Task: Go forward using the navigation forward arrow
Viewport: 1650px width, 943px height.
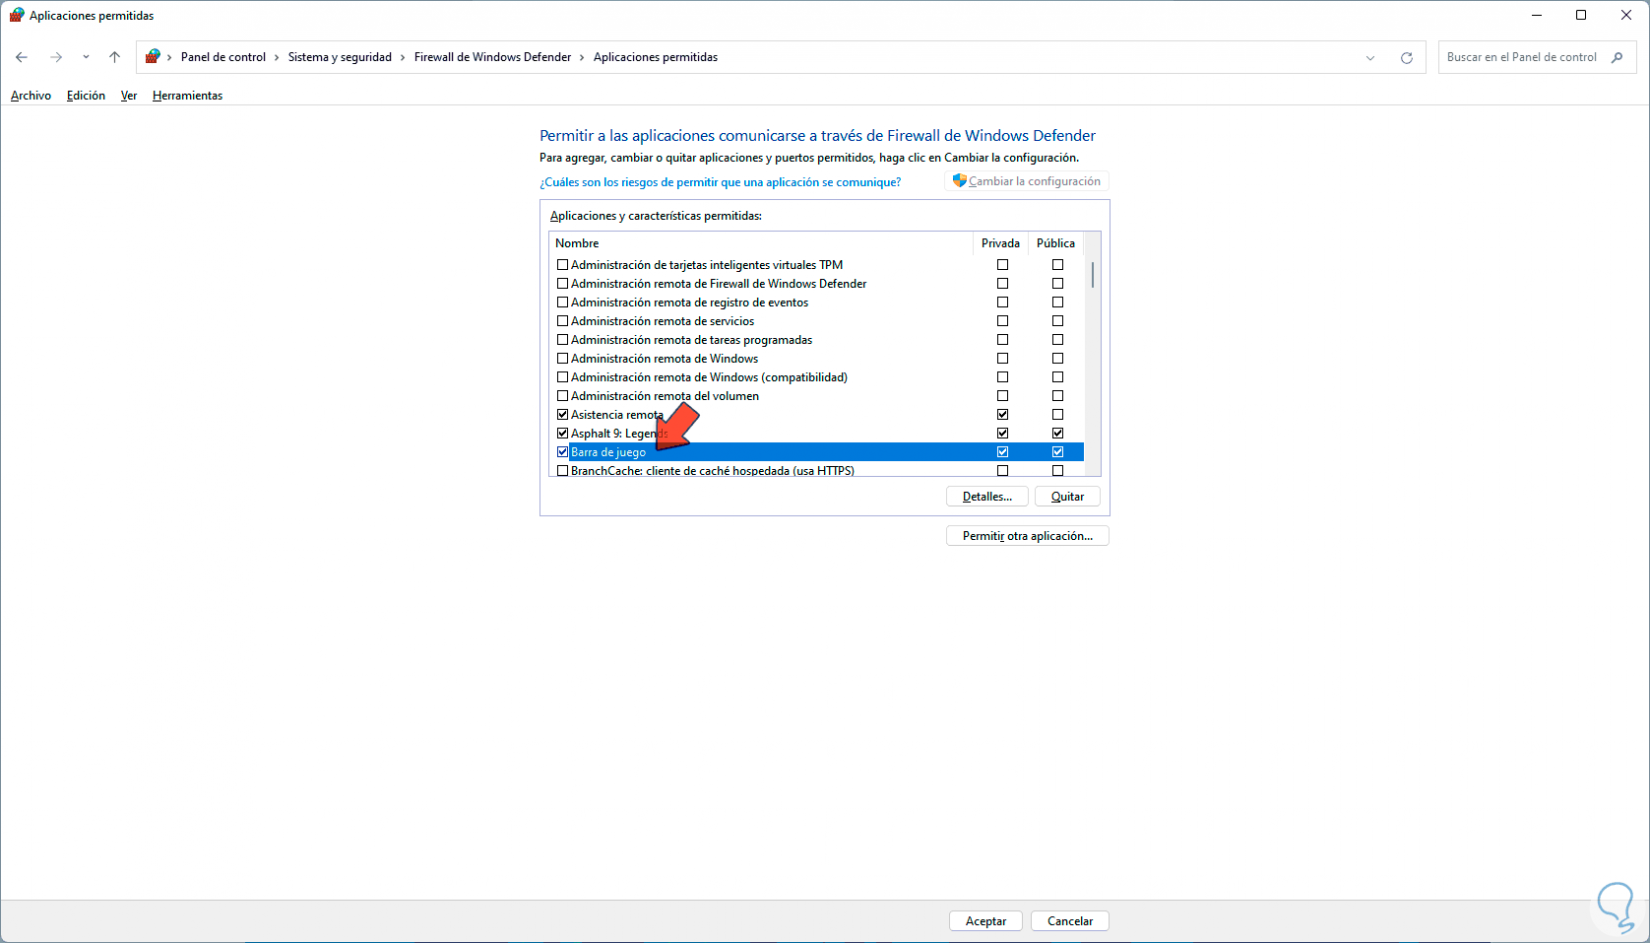Action: (56, 57)
